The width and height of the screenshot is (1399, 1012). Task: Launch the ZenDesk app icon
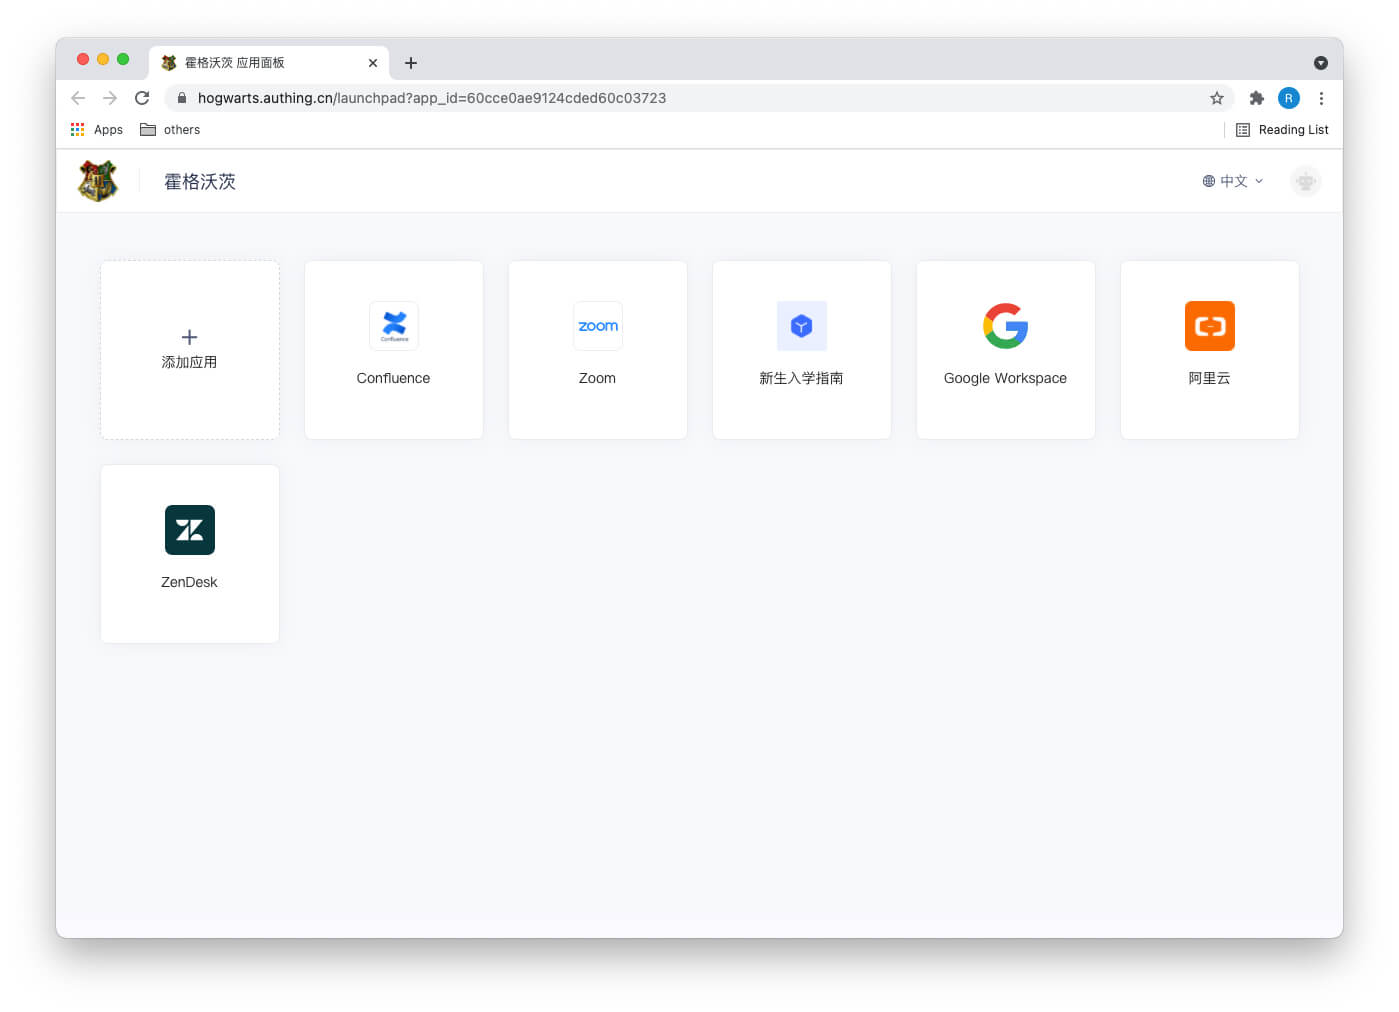click(190, 530)
